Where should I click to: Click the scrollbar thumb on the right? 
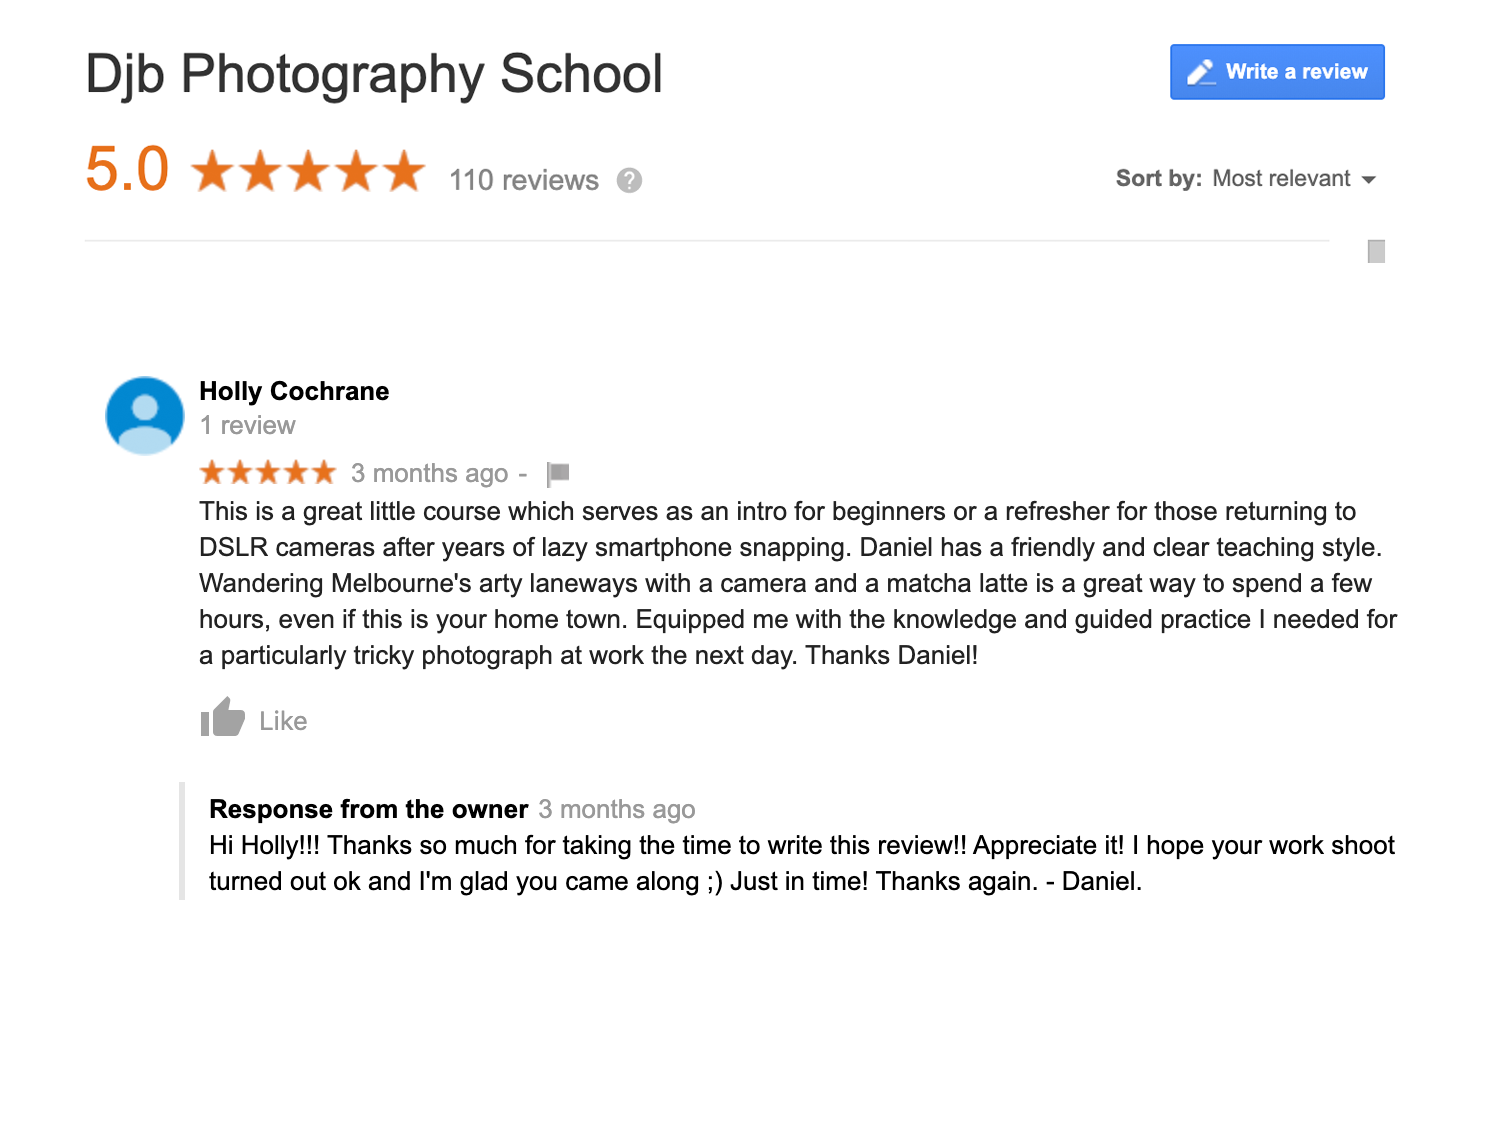[x=1376, y=251]
